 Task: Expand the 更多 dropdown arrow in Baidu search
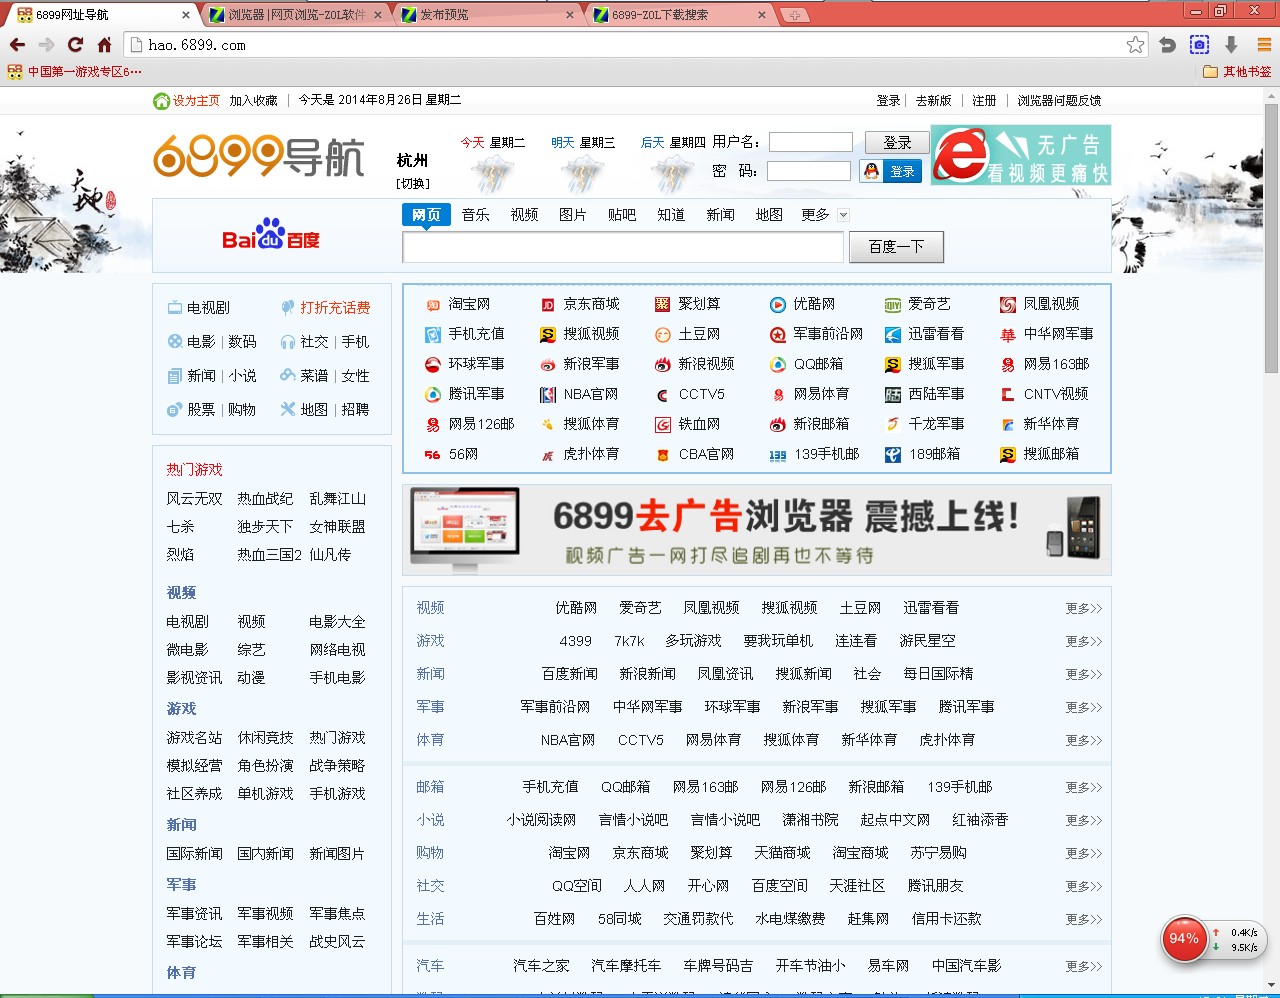click(x=843, y=215)
